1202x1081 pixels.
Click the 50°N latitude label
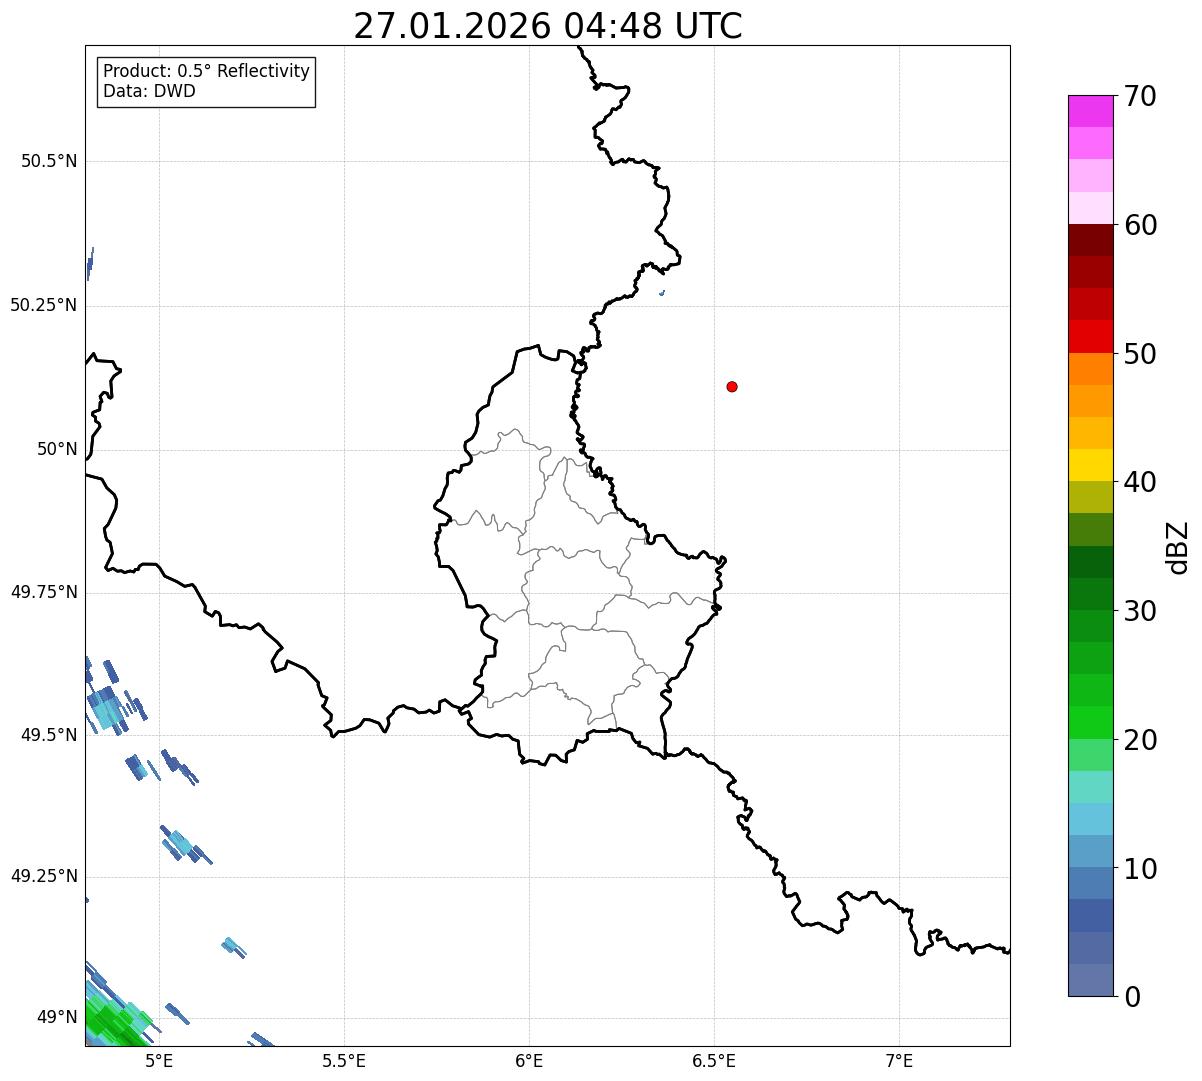[57, 449]
